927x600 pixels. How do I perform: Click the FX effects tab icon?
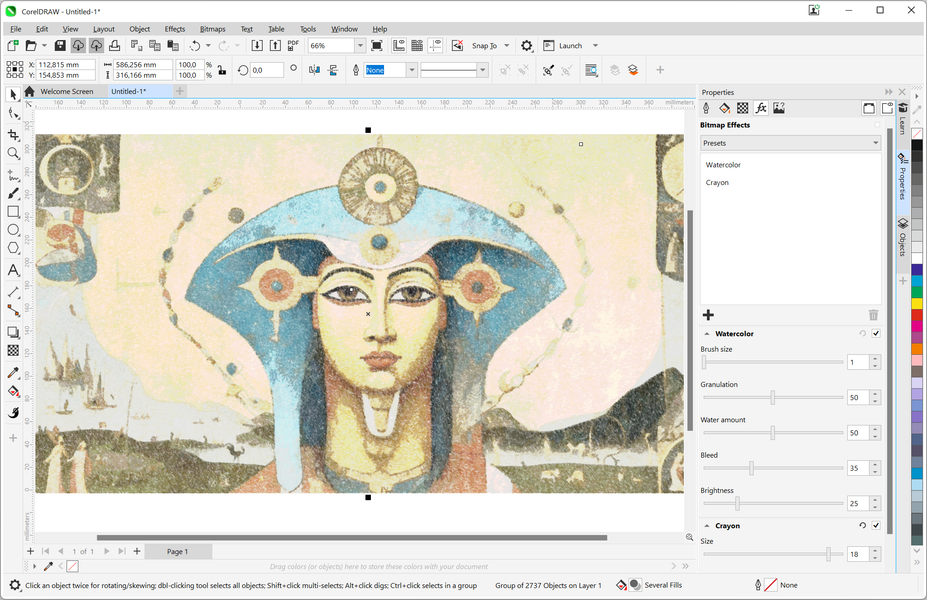761,108
